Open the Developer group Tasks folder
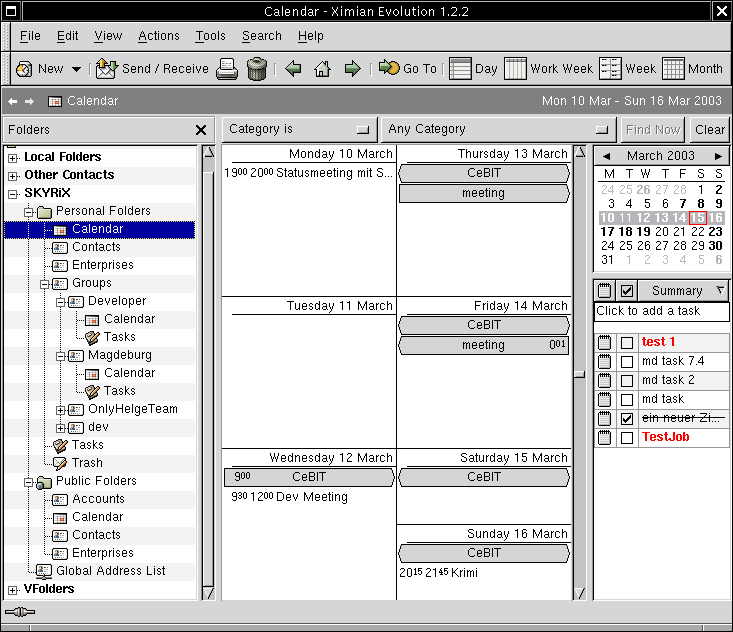The height and width of the screenshot is (632, 733). (x=120, y=337)
